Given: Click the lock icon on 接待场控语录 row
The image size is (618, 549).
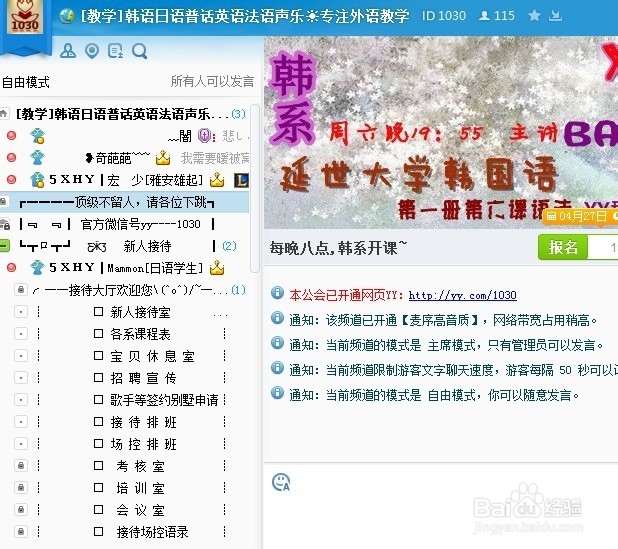Looking at the screenshot, I should [x=21, y=532].
